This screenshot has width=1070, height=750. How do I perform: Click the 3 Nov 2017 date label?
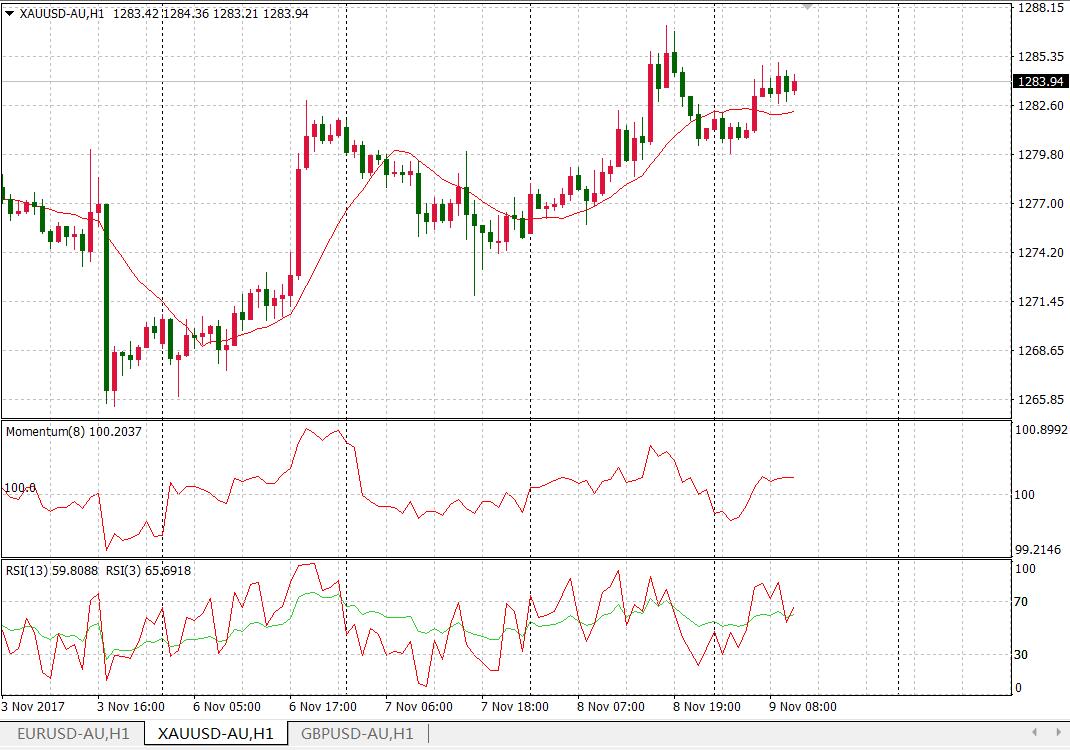coord(33,707)
